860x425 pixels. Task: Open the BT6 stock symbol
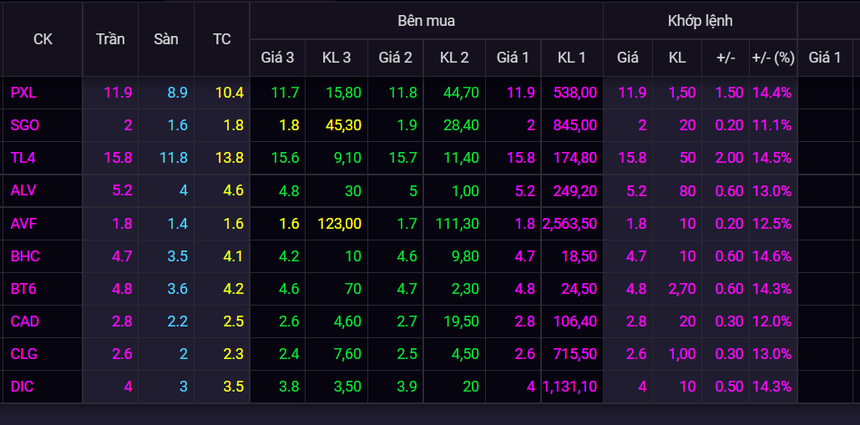[x=23, y=288]
